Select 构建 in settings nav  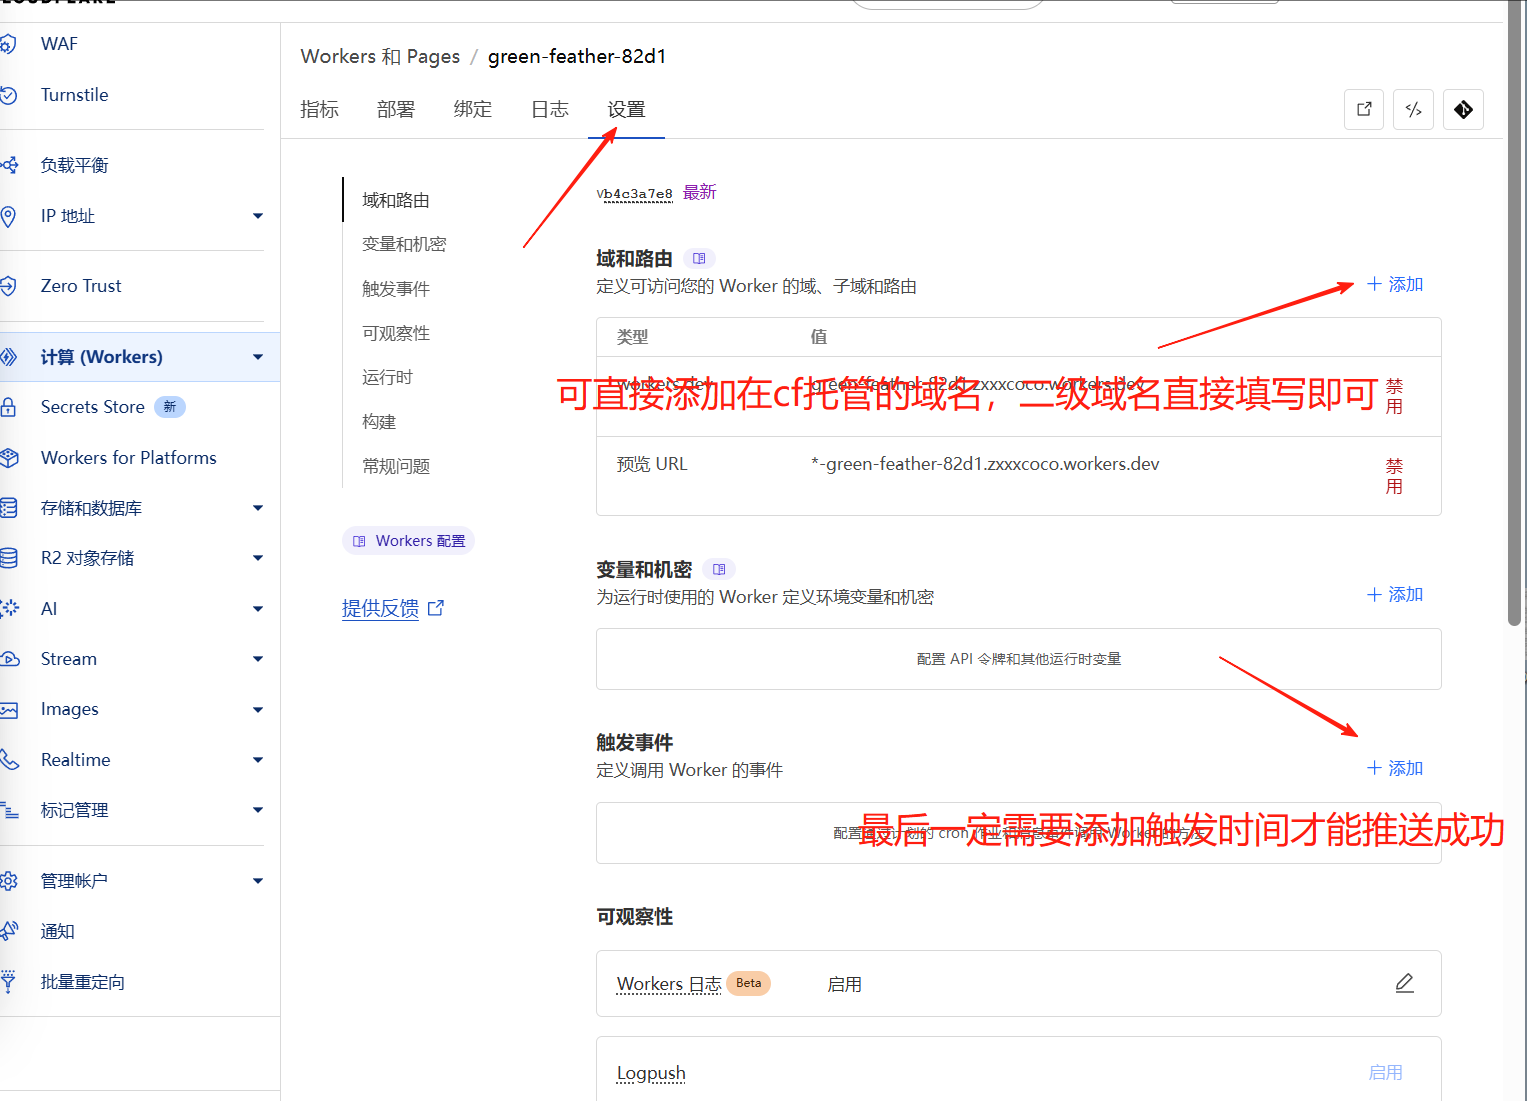379,422
